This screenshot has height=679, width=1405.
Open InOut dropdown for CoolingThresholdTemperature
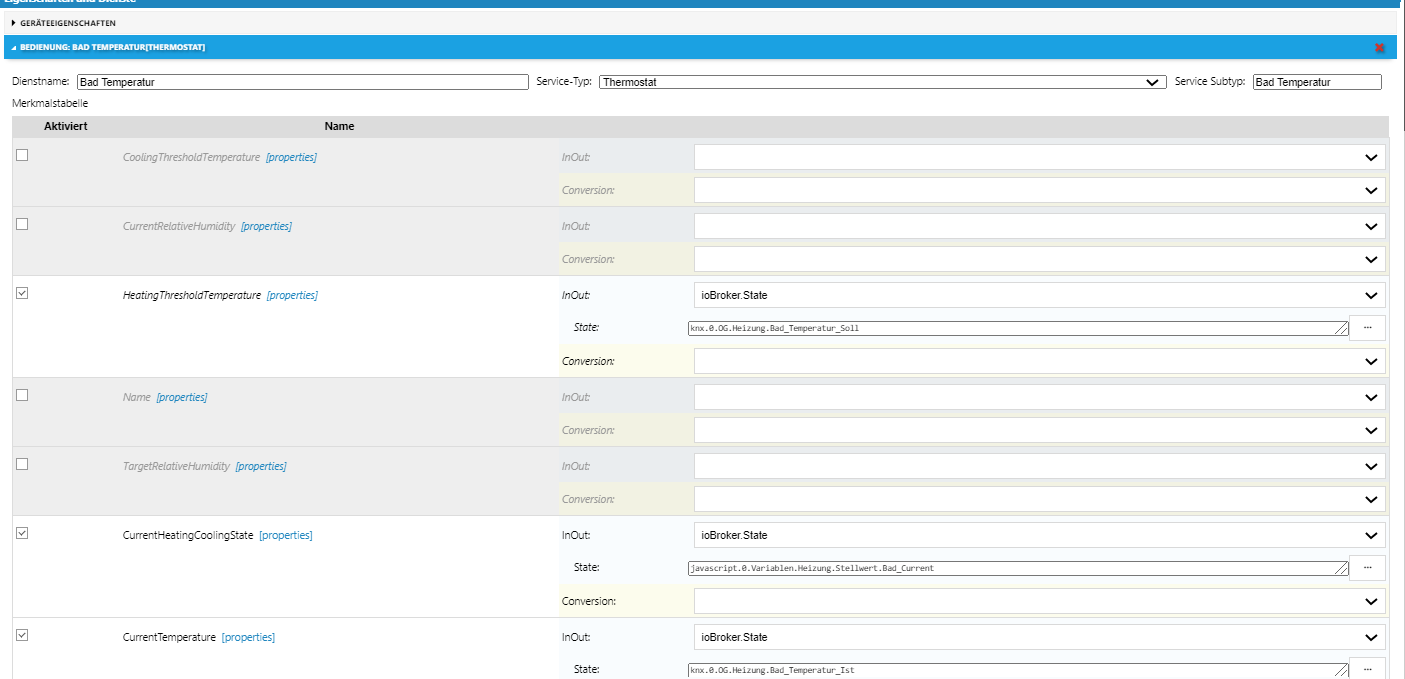point(1040,157)
